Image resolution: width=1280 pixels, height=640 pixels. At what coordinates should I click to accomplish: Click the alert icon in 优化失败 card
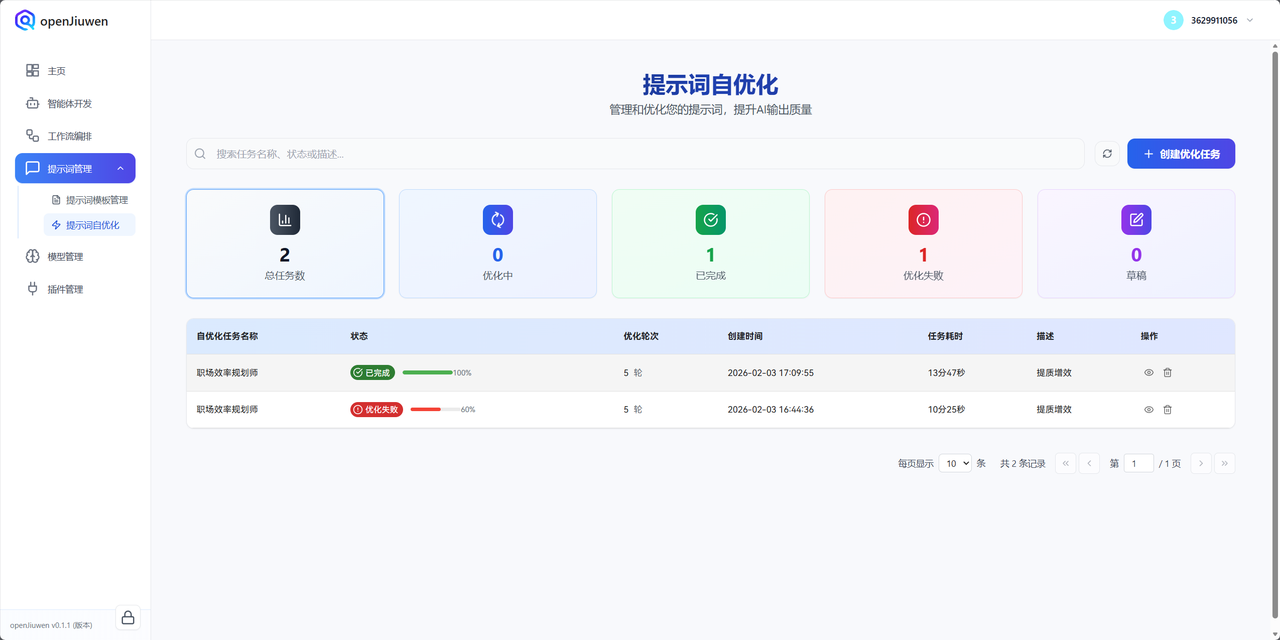tap(923, 220)
